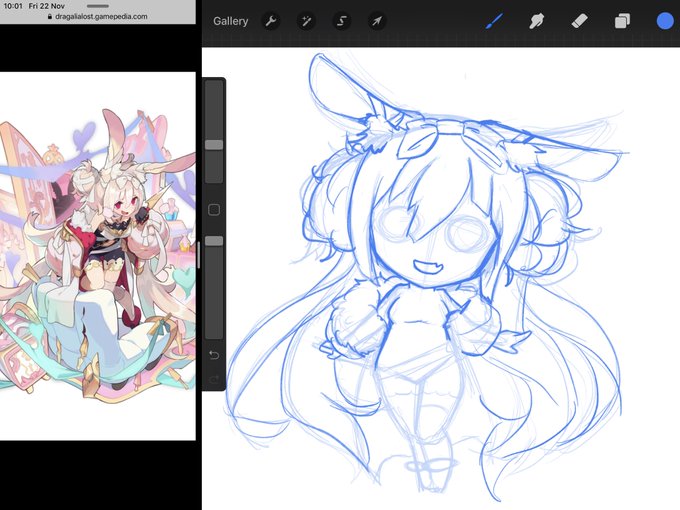
Task: Open the Adjustments magic wand menu
Action: [306, 21]
